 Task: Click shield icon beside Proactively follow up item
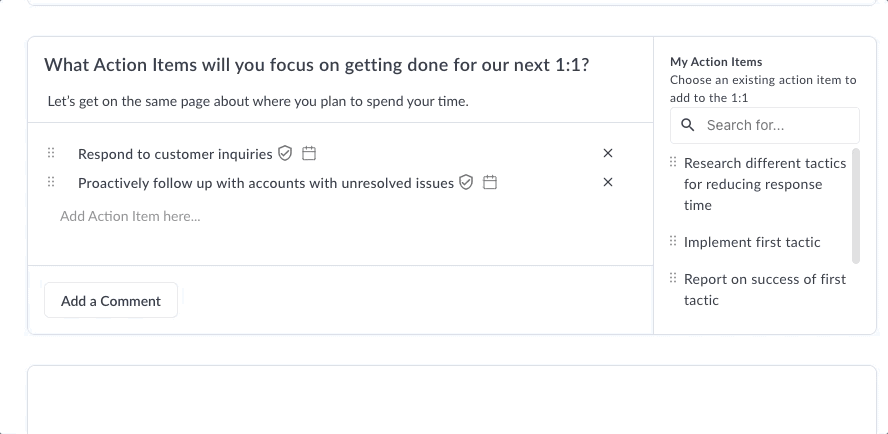pos(466,182)
